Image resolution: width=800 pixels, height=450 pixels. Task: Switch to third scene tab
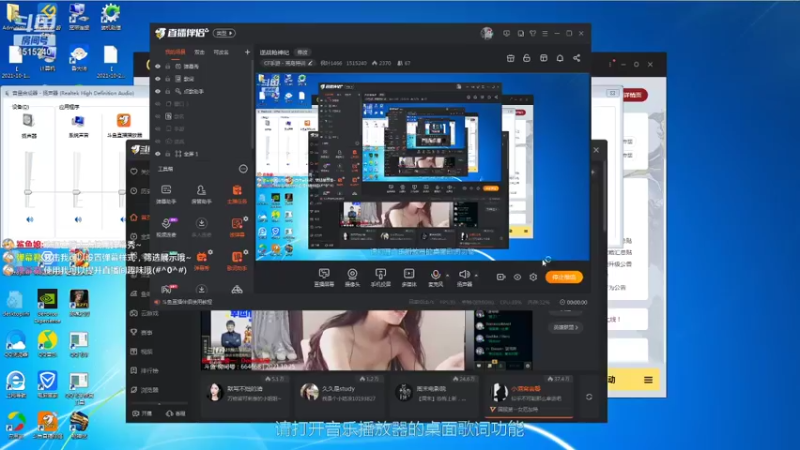click(x=221, y=52)
